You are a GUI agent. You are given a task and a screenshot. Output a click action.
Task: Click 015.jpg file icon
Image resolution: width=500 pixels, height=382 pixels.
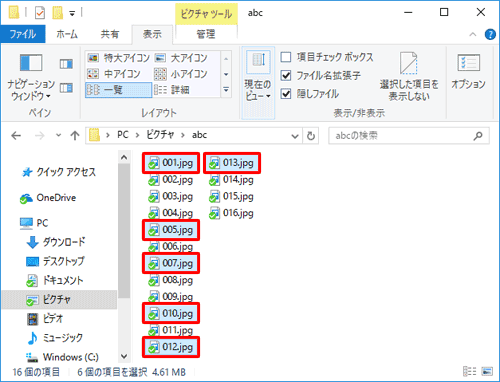click(214, 197)
